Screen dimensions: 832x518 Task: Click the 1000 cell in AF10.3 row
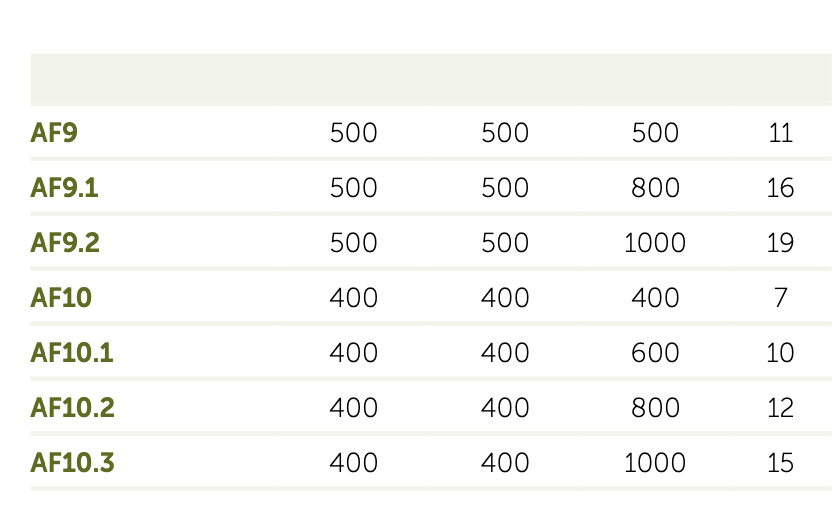(655, 463)
